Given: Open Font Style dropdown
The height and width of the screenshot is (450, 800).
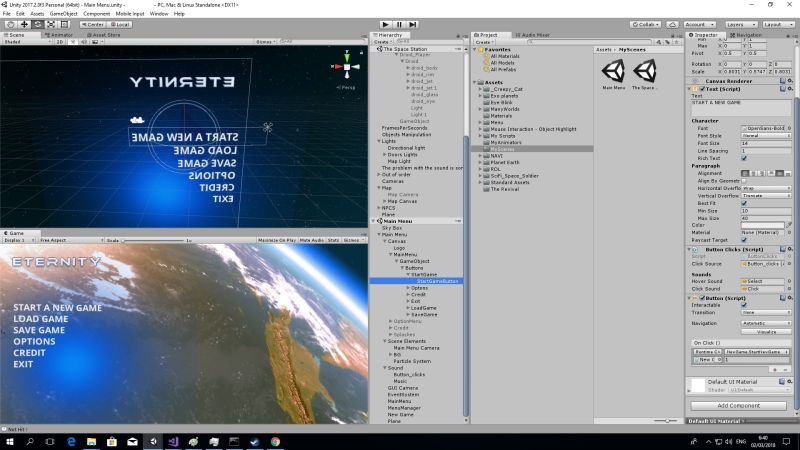Looking at the screenshot, I should (x=766, y=136).
